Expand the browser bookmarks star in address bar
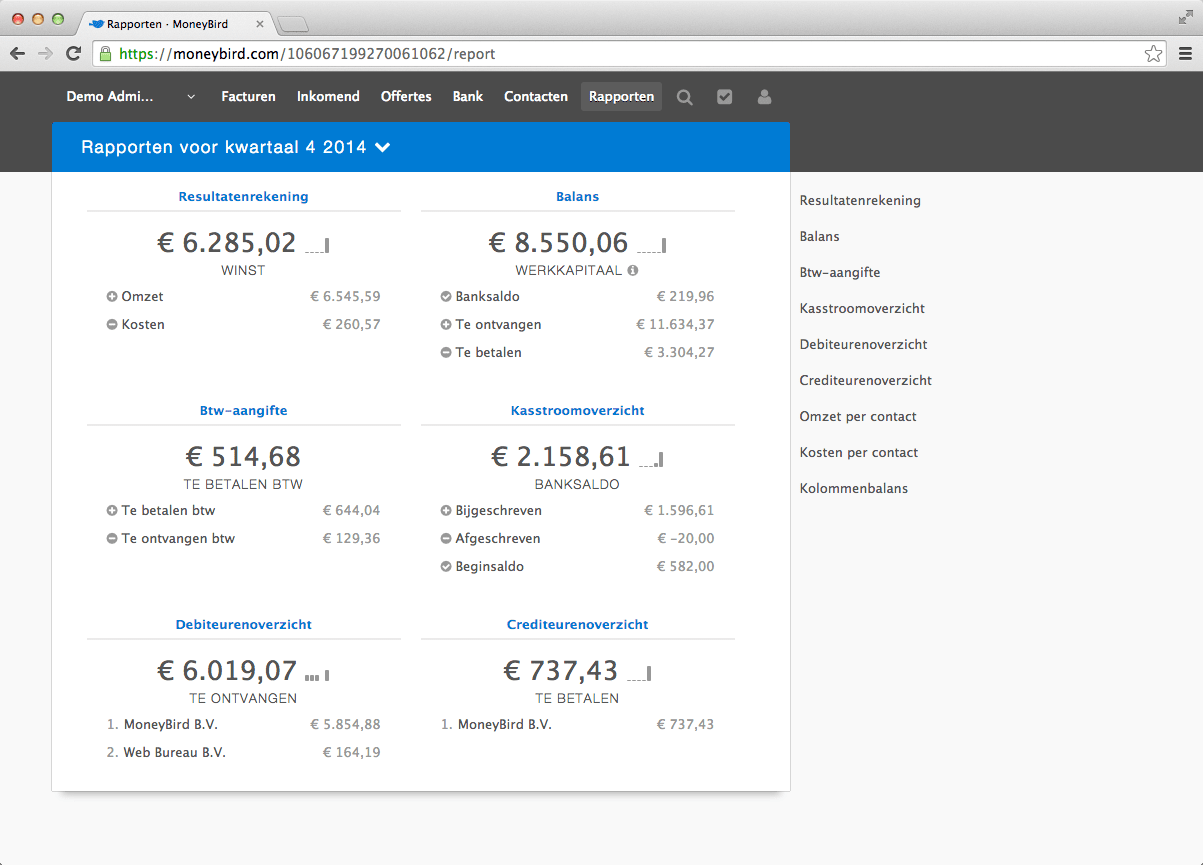The width and height of the screenshot is (1203, 865). [x=1153, y=54]
